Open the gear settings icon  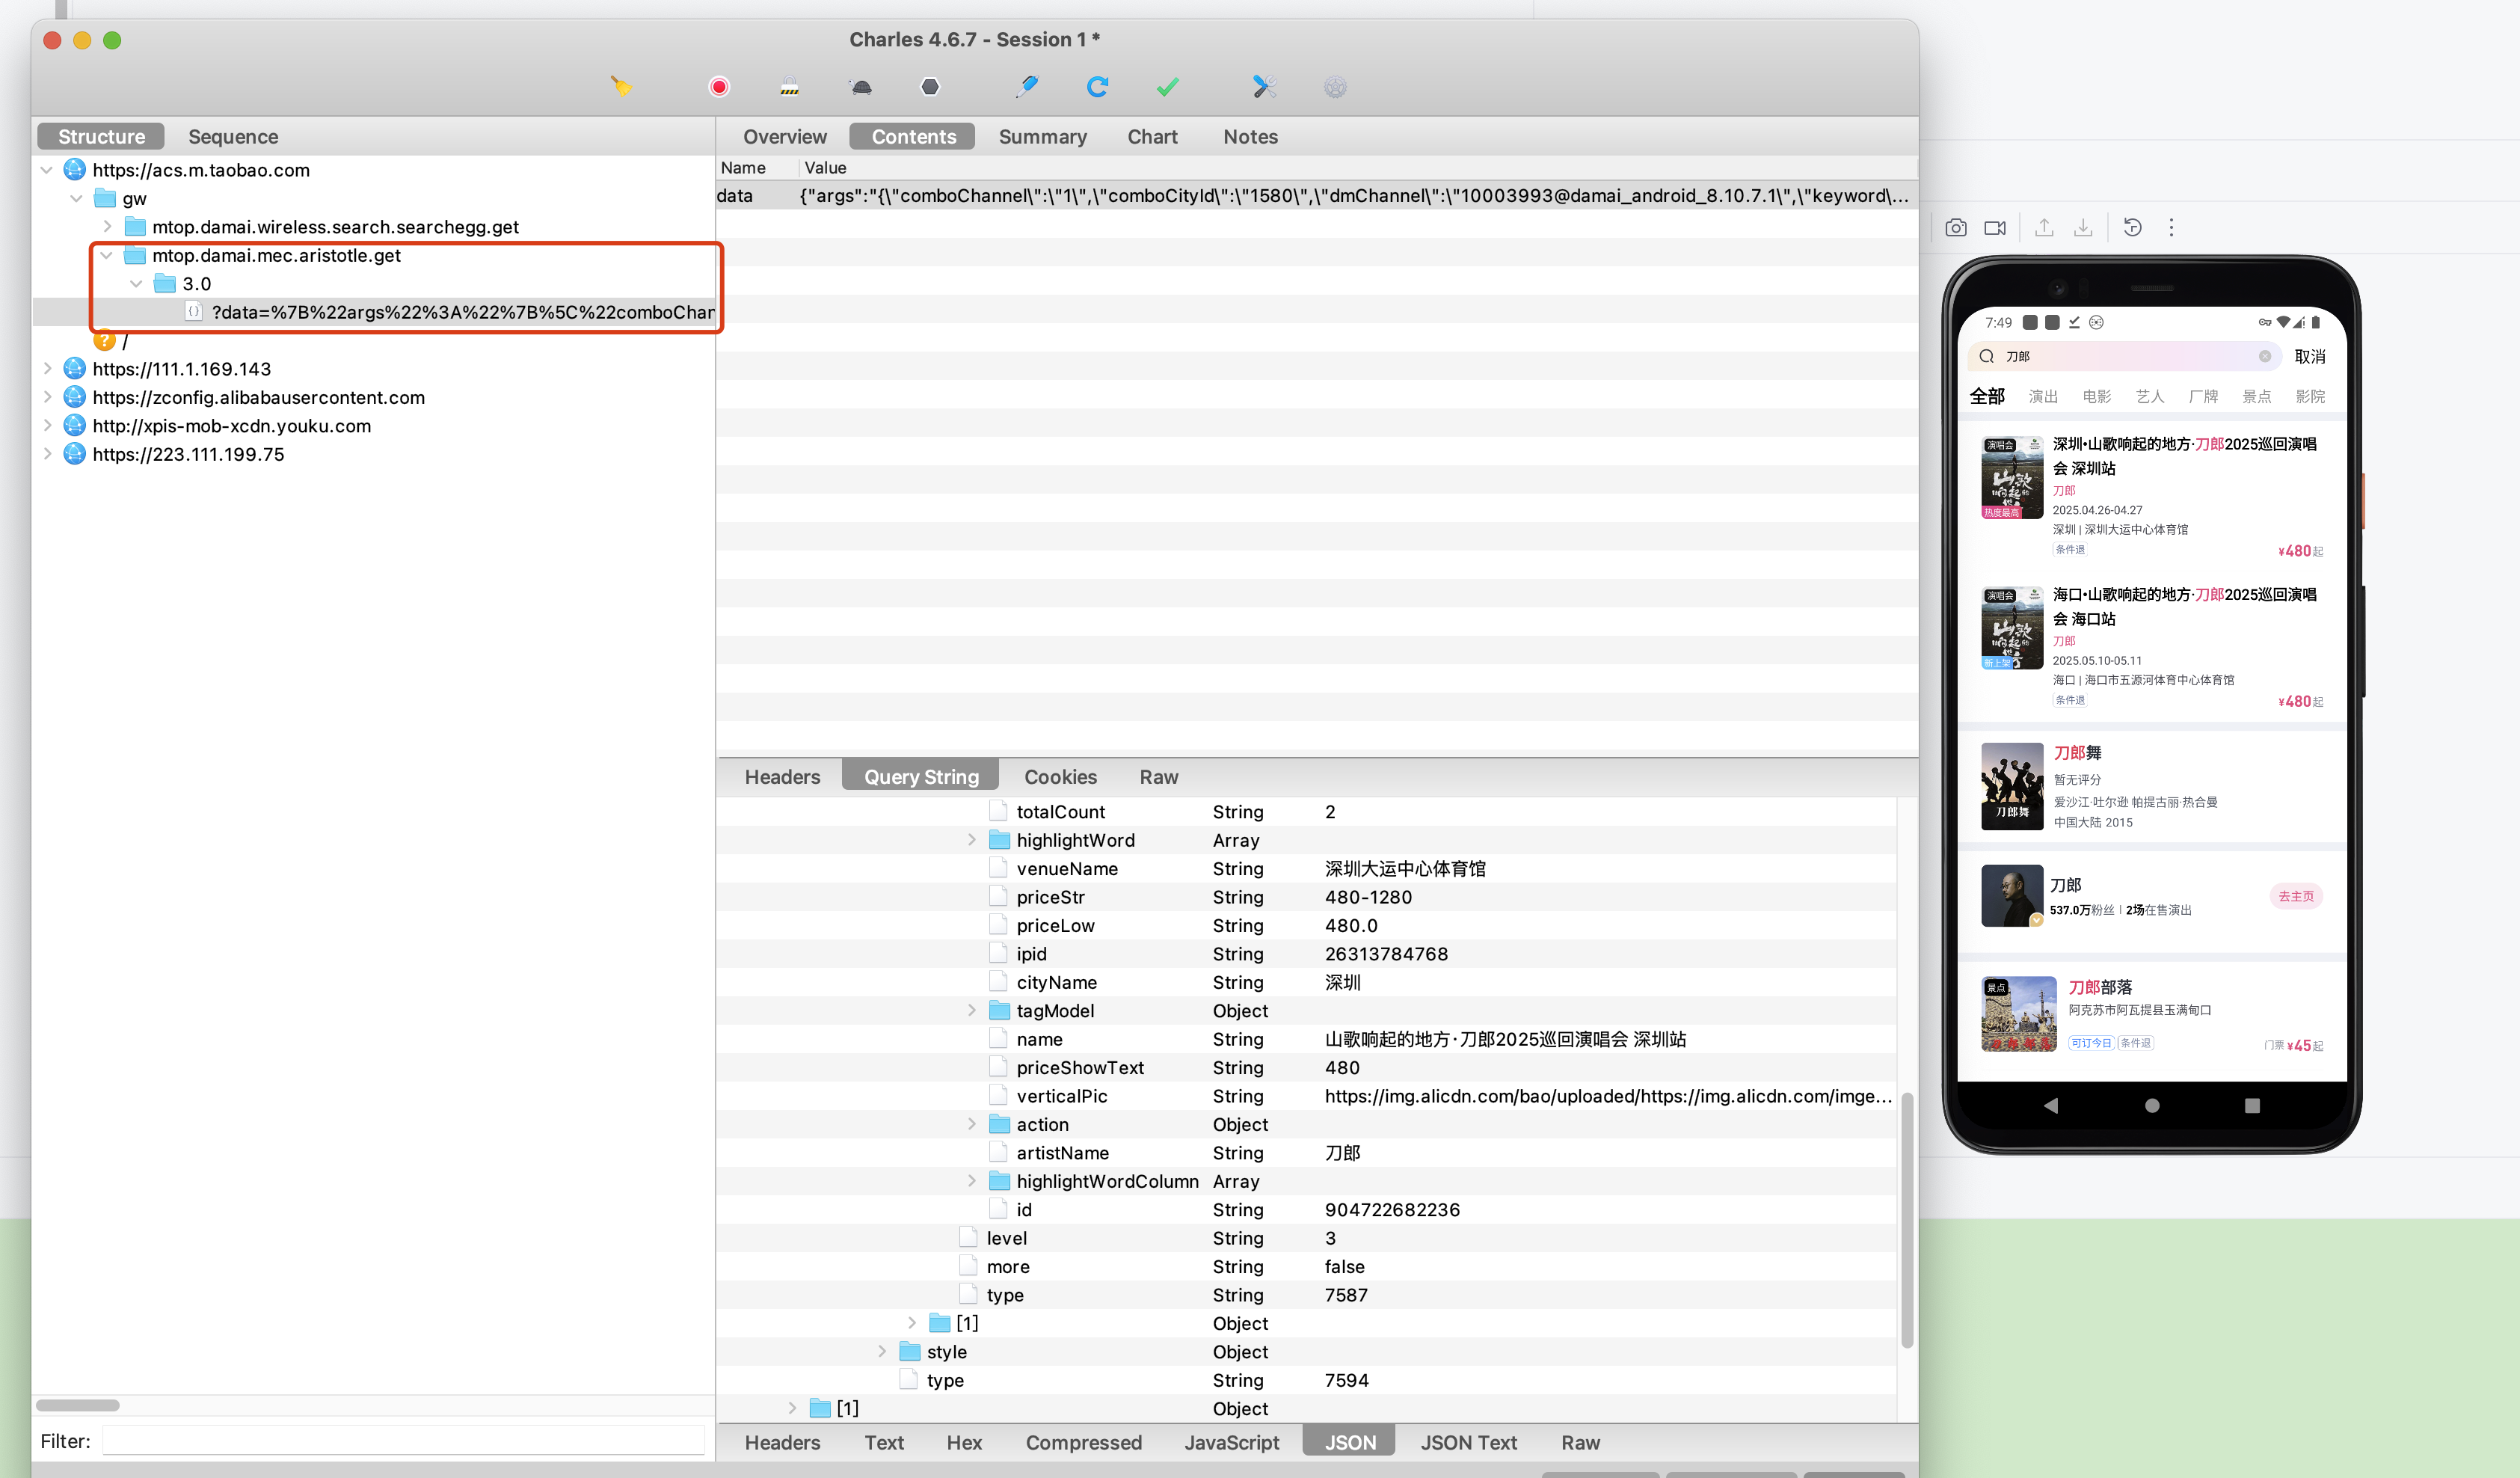pos(1335,87)
